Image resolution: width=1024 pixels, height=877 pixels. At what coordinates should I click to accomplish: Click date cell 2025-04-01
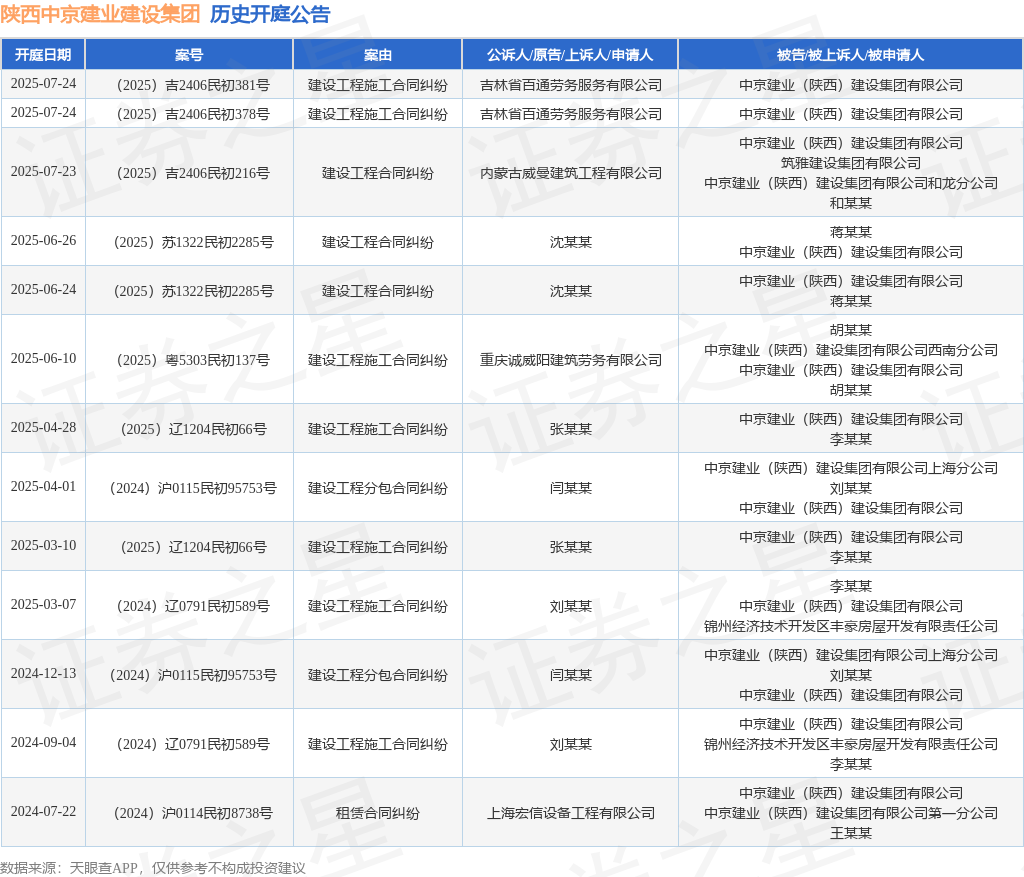[x=43, y=486]
